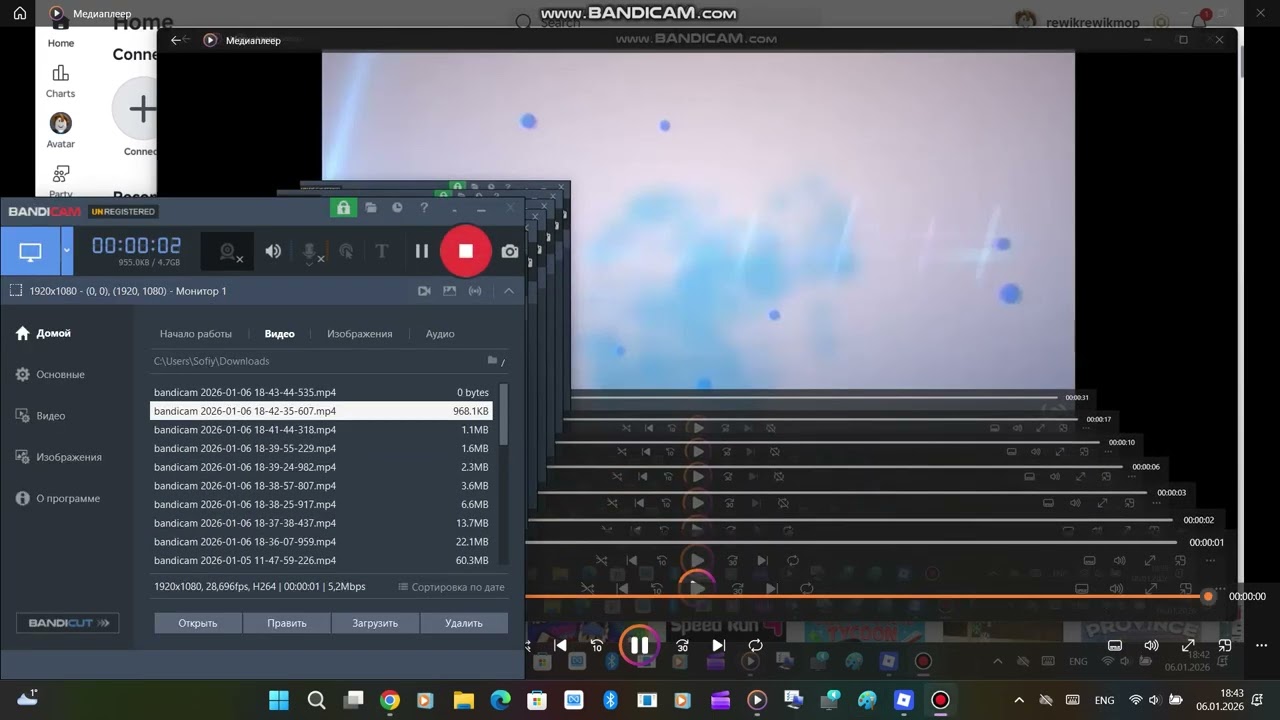
Task: Open Изображения settings in Bandicam's left sidebar
Action: pyautogui.click(x=58, y=457)
